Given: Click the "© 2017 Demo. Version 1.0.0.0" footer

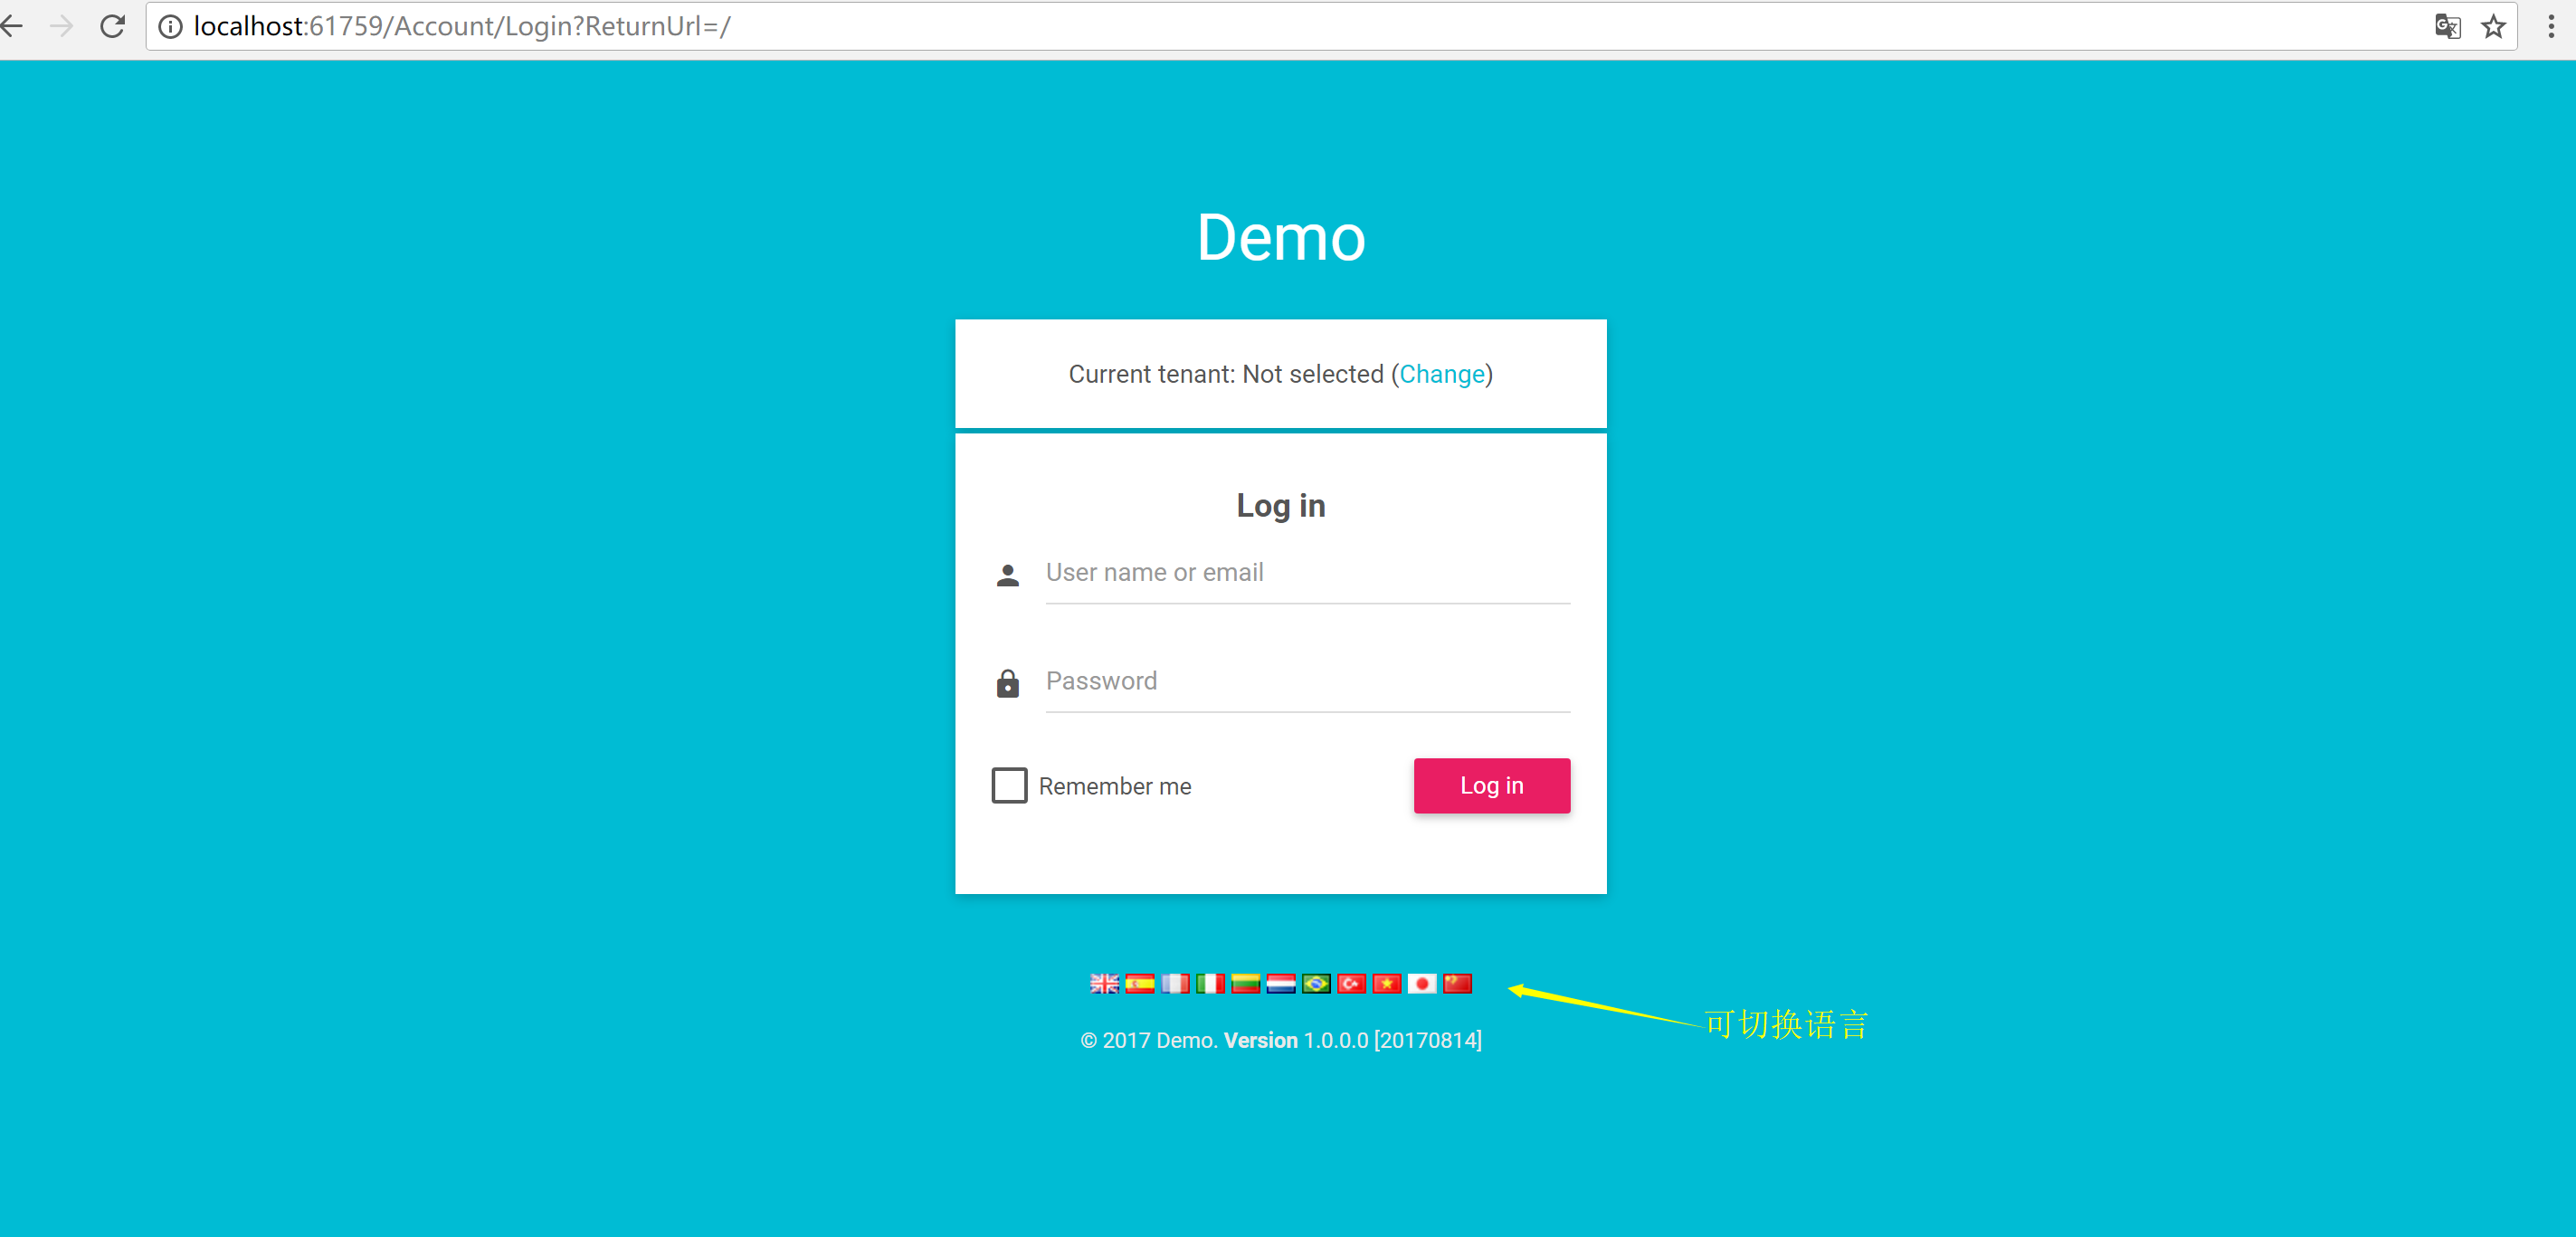Looking at the screenshot, I should point(1281,1040).
